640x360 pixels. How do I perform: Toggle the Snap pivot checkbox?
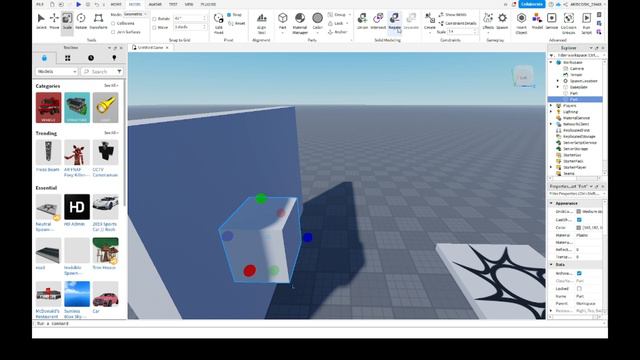tap(229, 15)
